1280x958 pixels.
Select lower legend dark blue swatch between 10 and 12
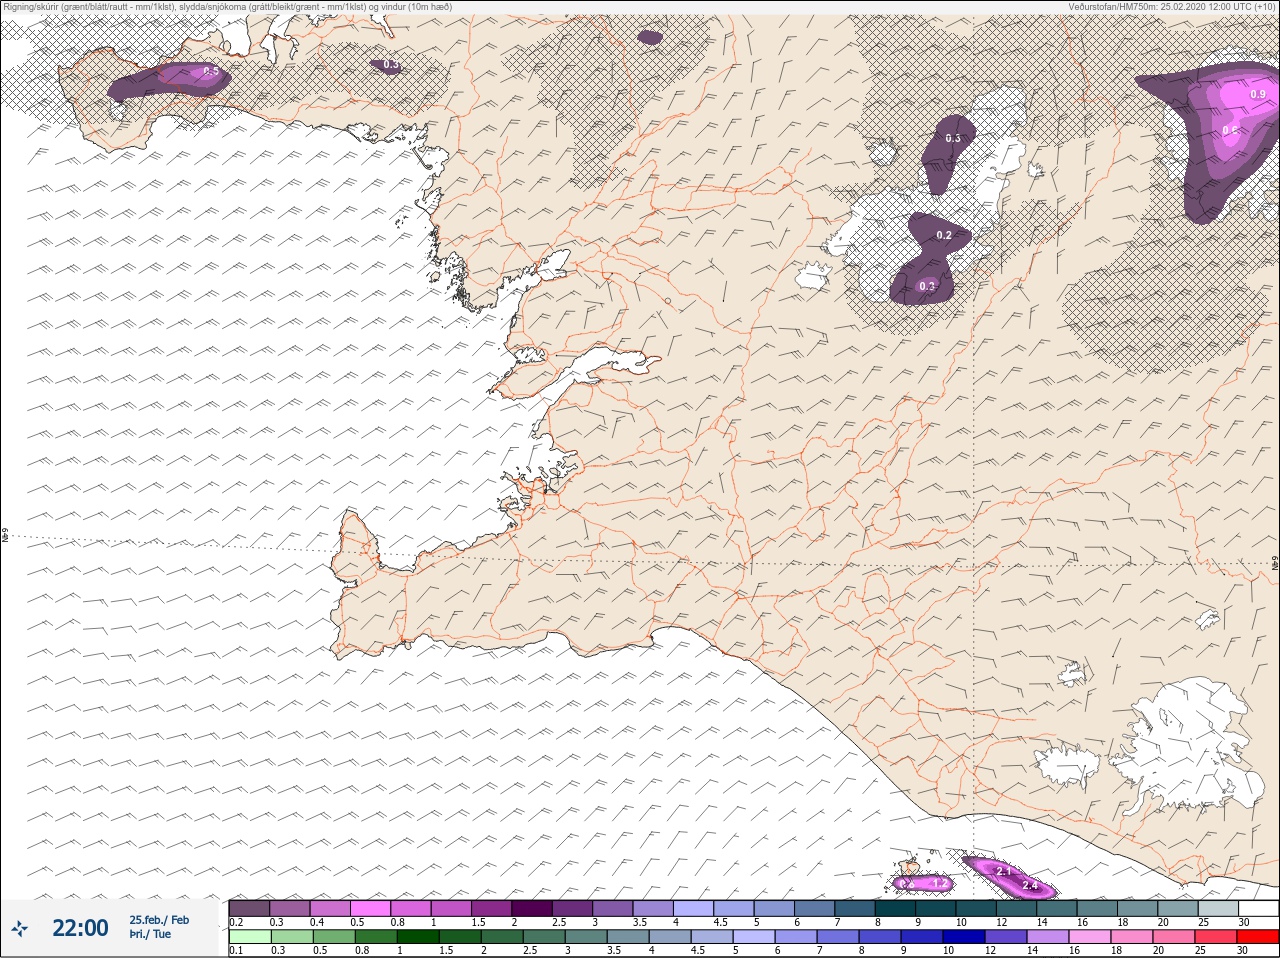[963, 938]
